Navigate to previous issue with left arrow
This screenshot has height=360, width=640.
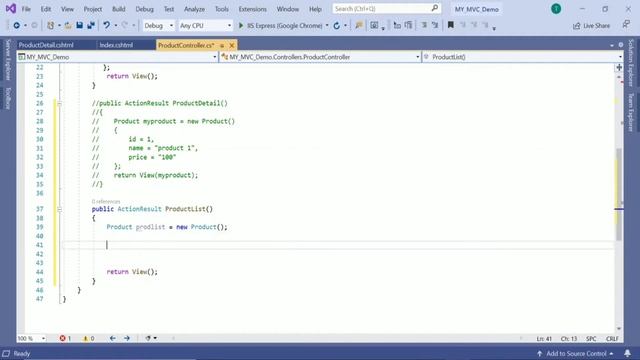113,338
